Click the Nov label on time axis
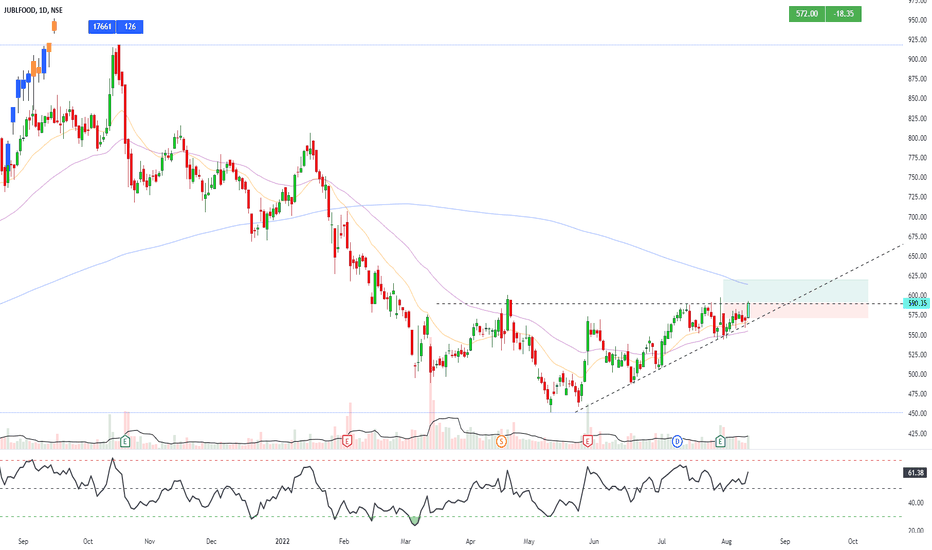The width and height of the screenshot is (932, 550). point(149,541)
